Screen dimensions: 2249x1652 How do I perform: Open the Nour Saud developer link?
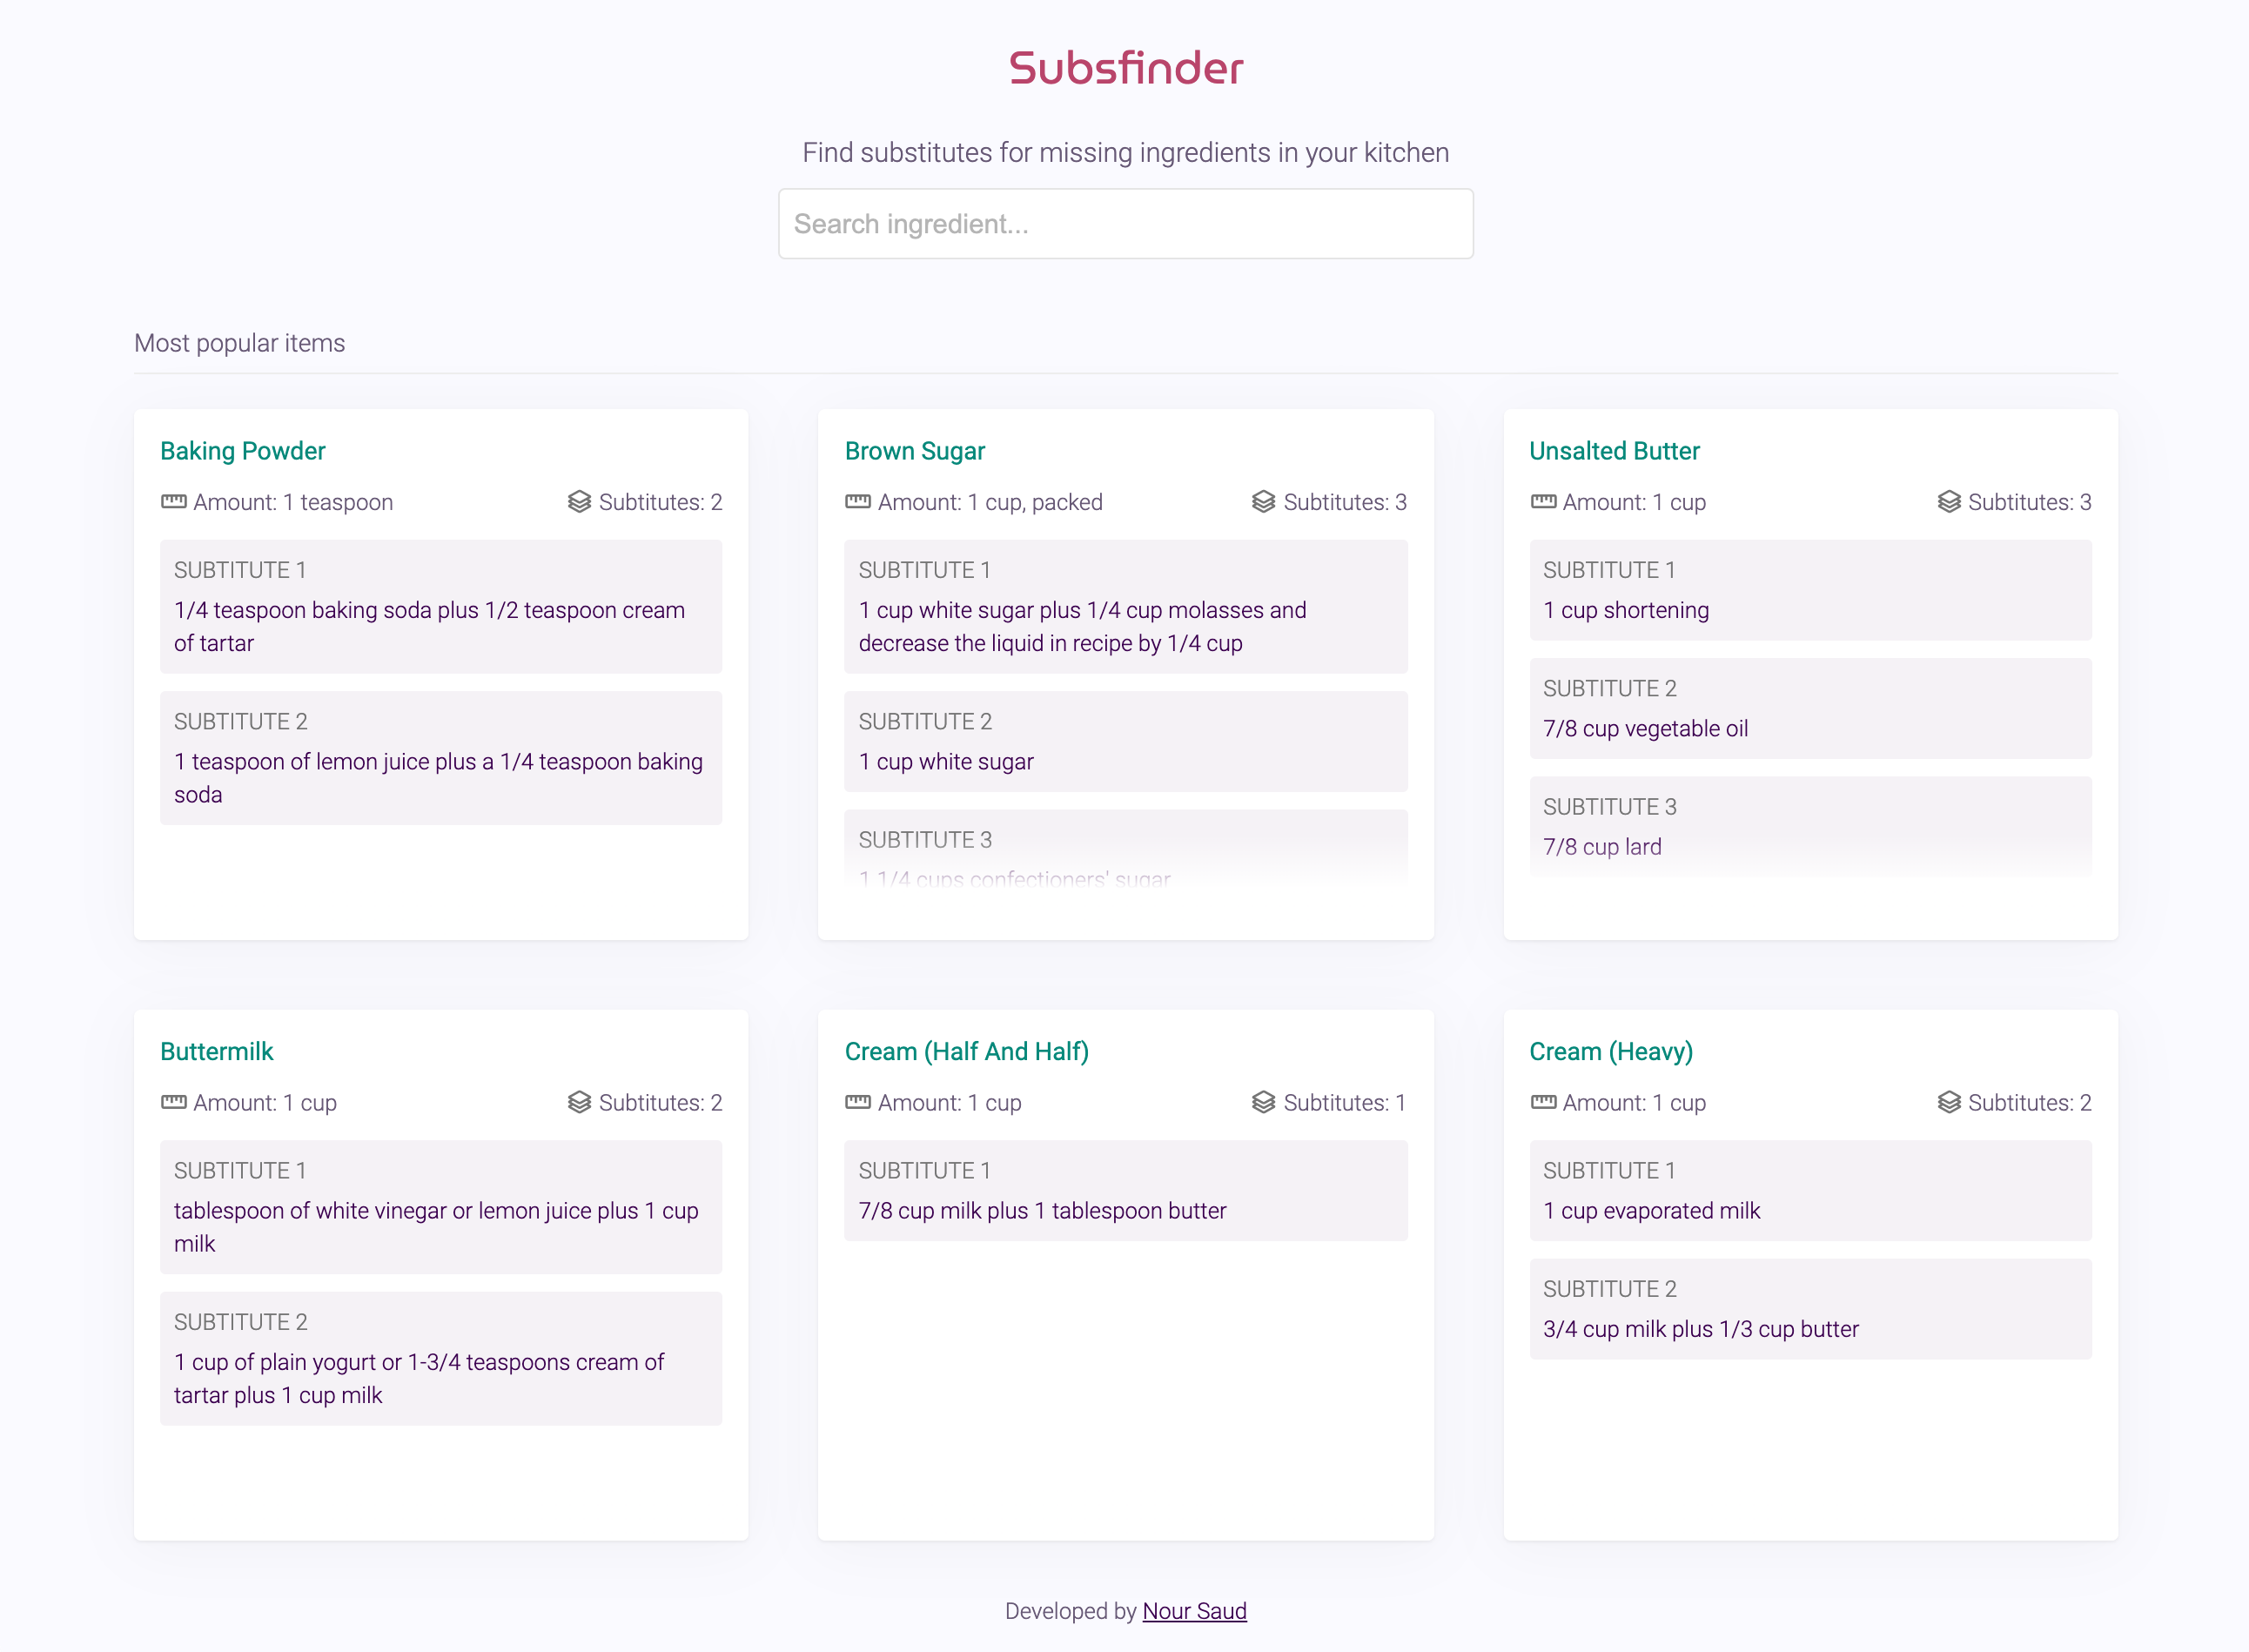pyautogui.click(x=1194, y=1611)
